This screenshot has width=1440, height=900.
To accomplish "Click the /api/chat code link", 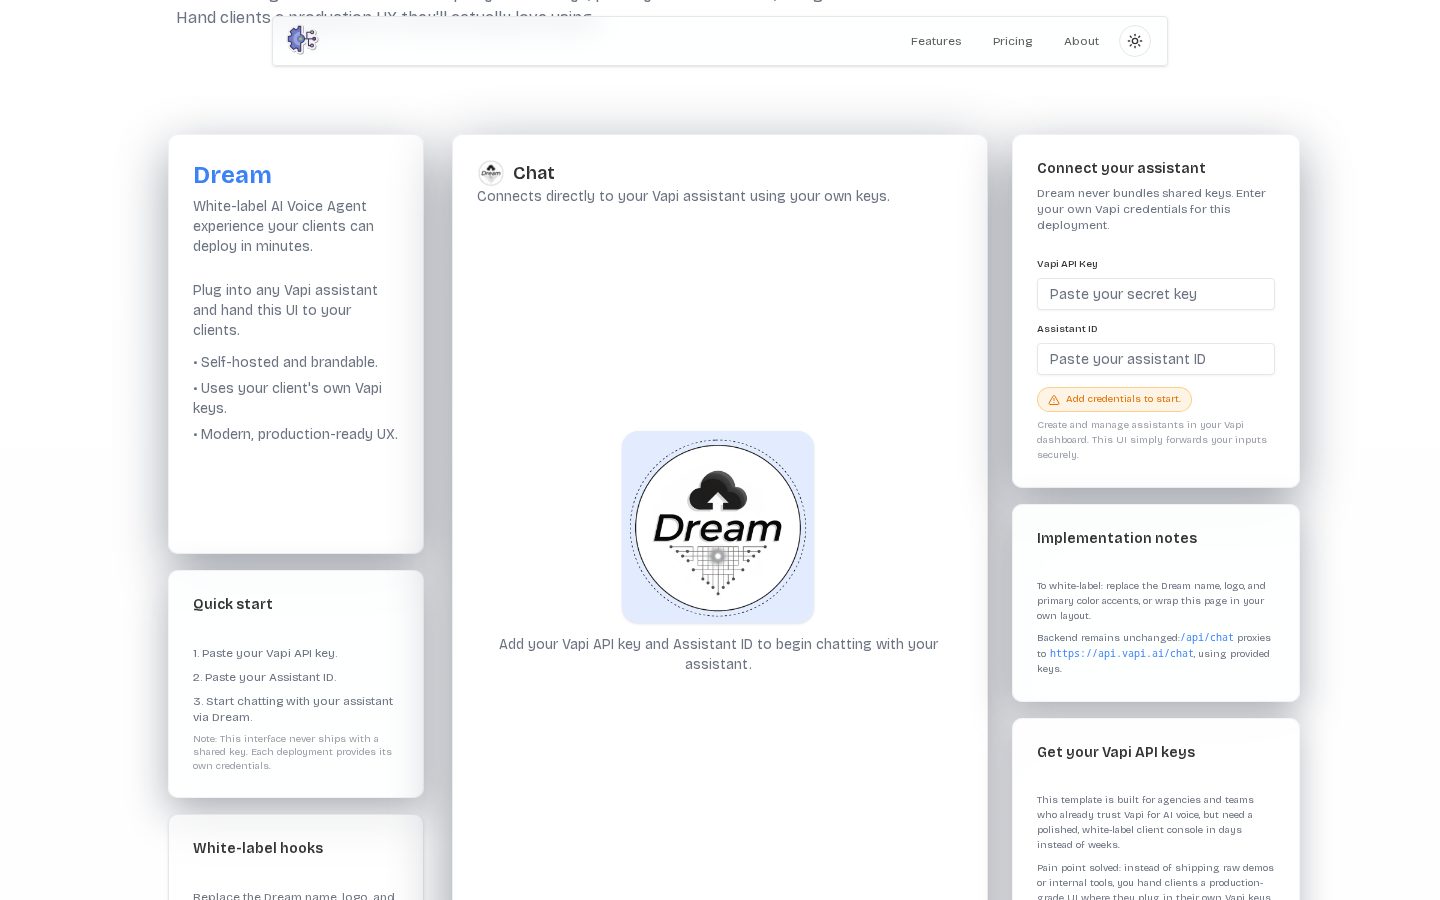I will (1207, 638).
